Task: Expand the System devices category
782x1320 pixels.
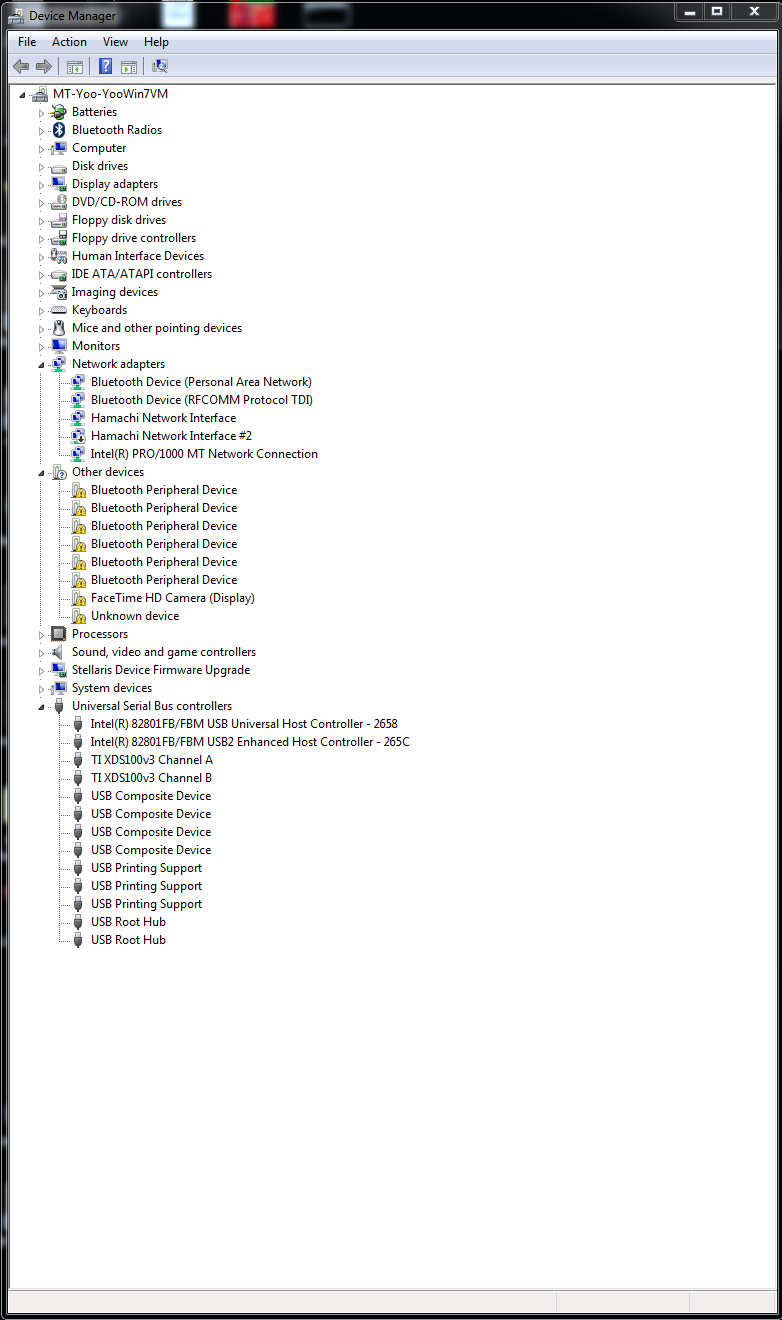Action: point(42,688)
